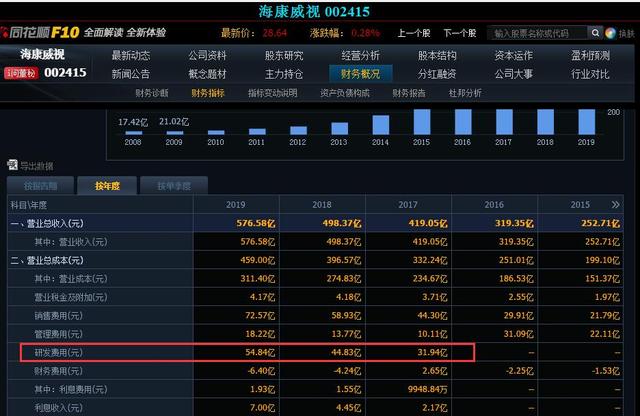This screenshot has width=640, height=416.
Task: Select the highlighted 财务概况 menu item
Action: [360, 74]
